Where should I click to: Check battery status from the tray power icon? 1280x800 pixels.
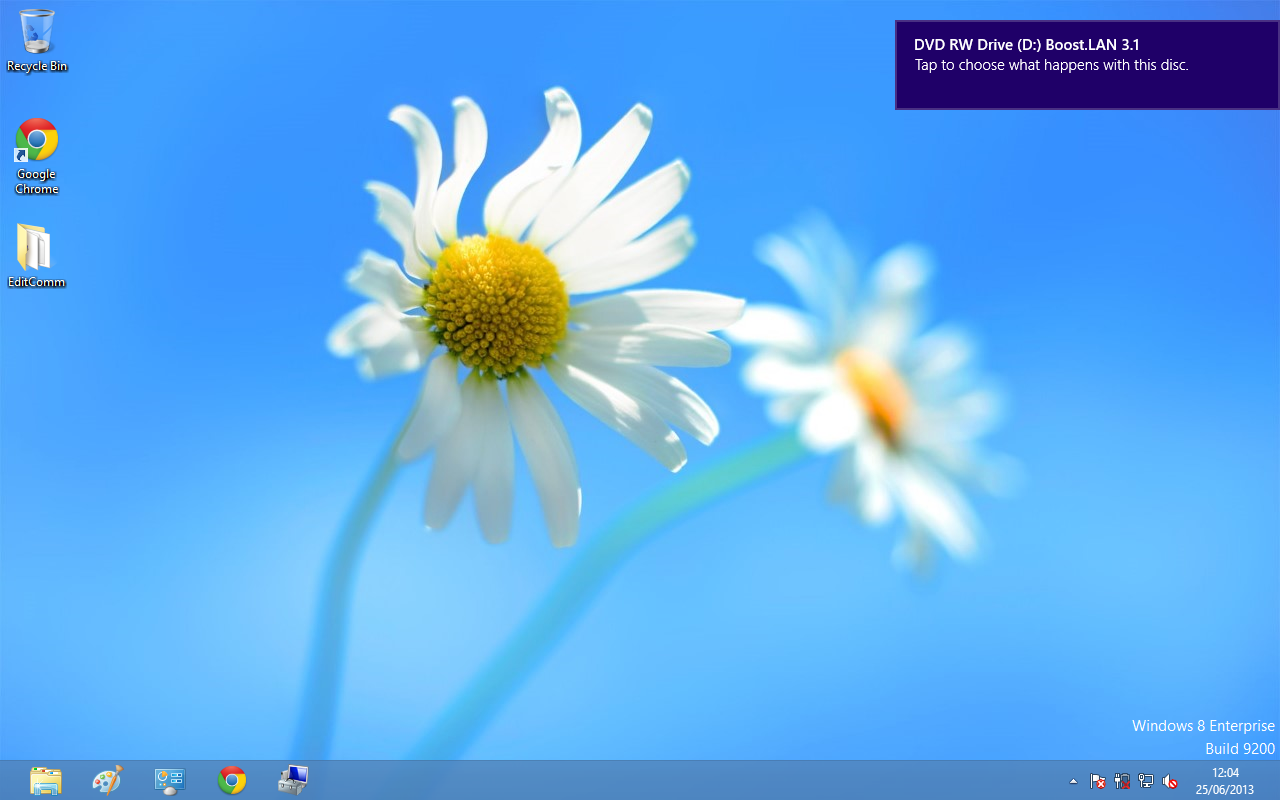1121,780
